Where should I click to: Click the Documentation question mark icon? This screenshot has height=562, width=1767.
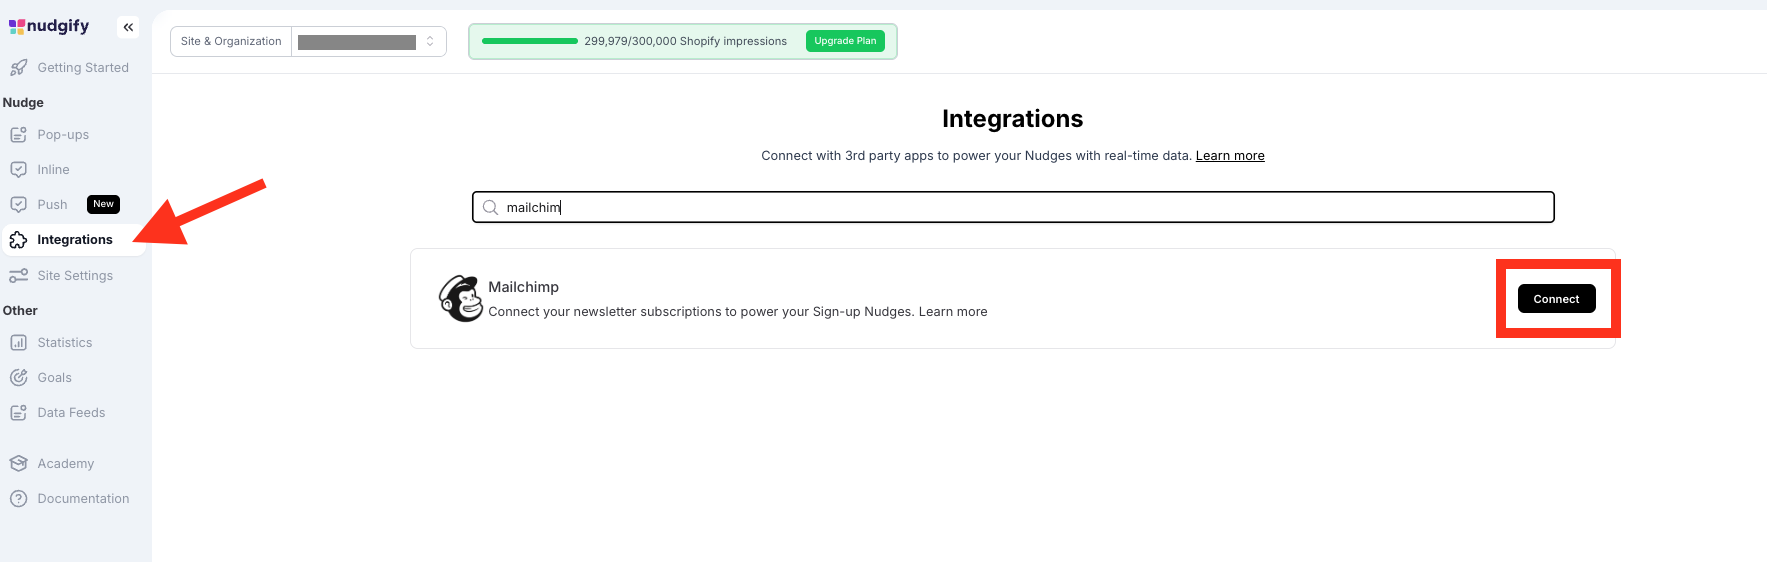coord(18,499)
